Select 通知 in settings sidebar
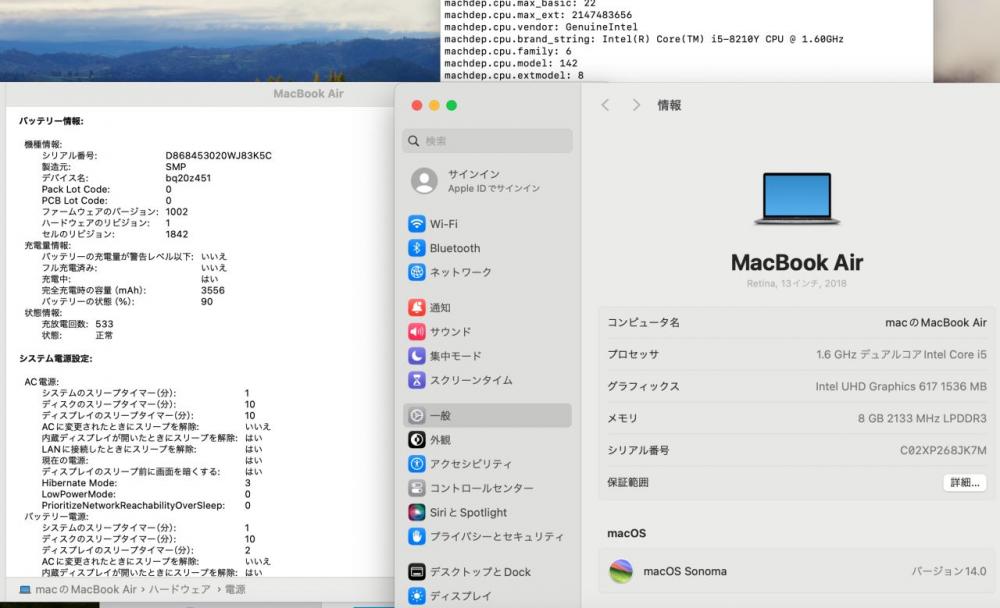Viewport: 1000px width, 608px height. (x=440, y=308)
